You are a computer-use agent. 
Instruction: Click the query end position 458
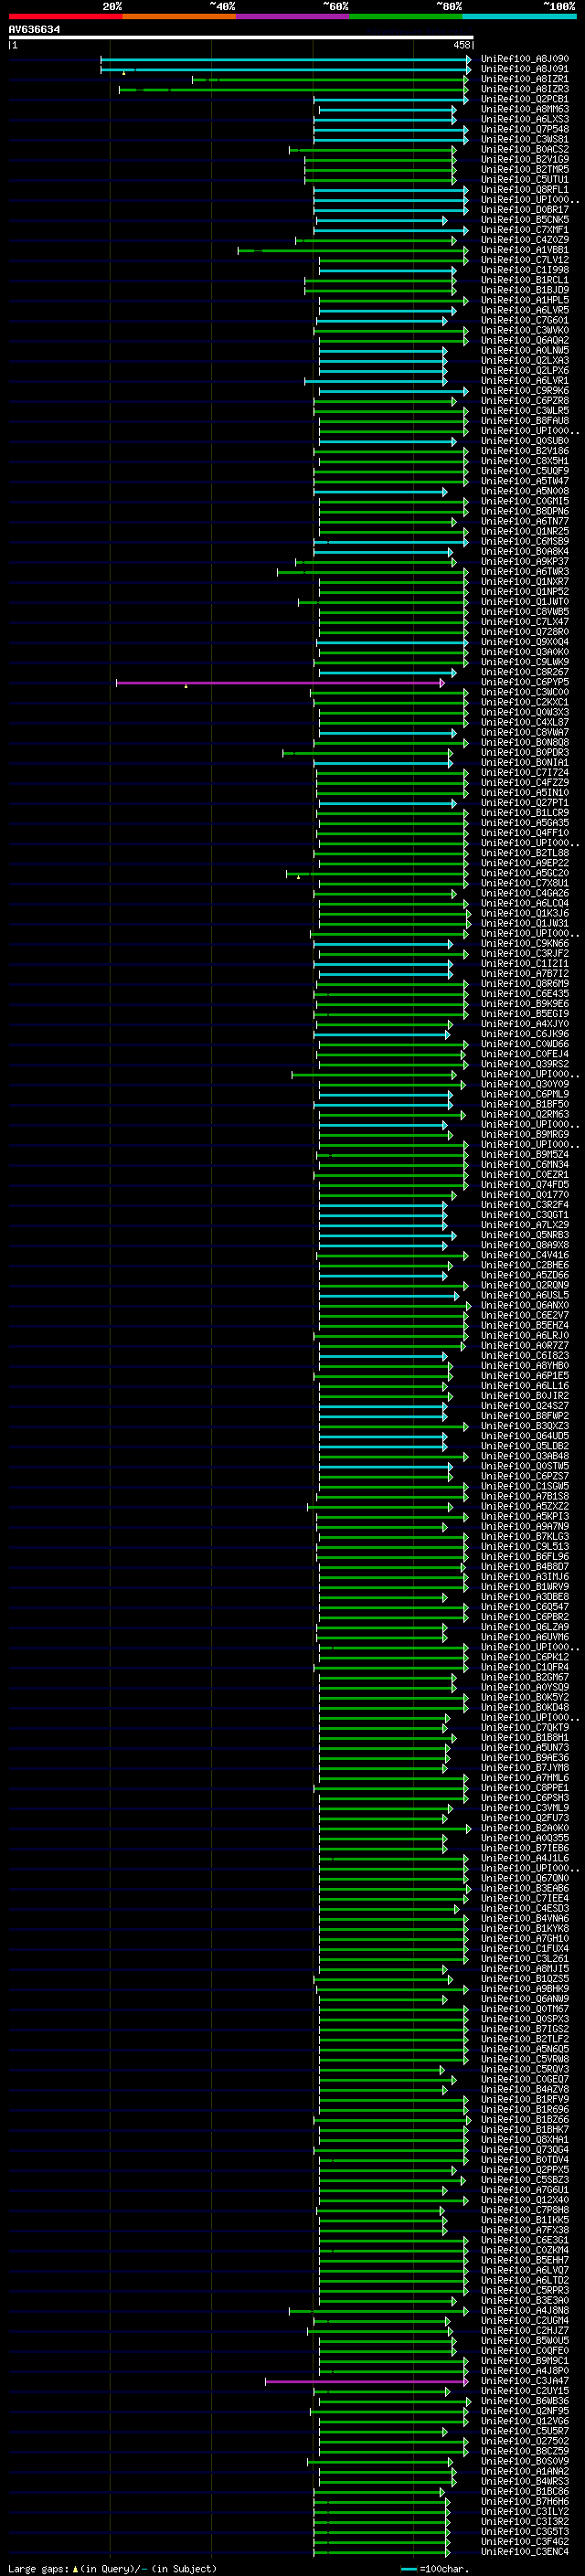[x=461, y=45]
